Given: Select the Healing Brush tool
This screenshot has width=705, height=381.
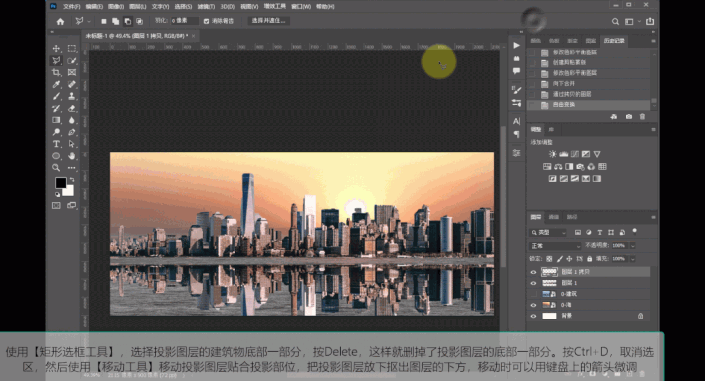Looking at the screenshot, I should [71, 84].
